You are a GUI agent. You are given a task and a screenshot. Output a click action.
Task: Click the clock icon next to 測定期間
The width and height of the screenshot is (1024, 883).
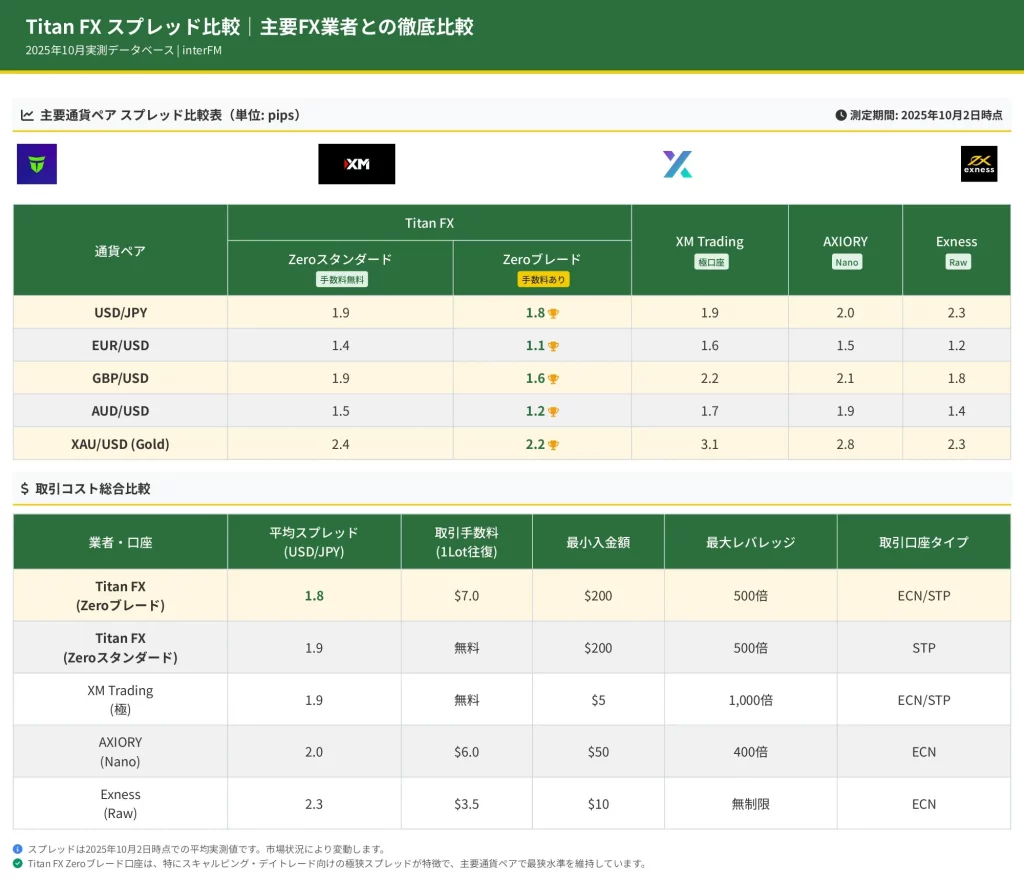coord(840,116)
